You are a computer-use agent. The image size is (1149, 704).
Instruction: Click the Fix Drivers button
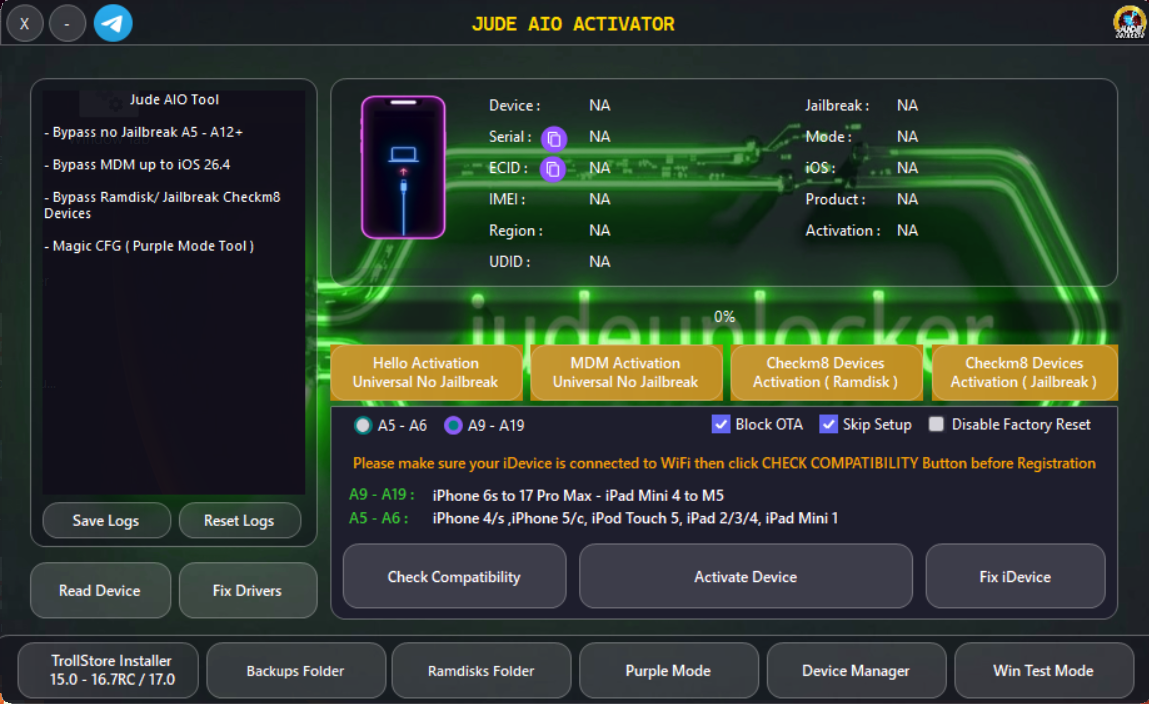(248, 590)
